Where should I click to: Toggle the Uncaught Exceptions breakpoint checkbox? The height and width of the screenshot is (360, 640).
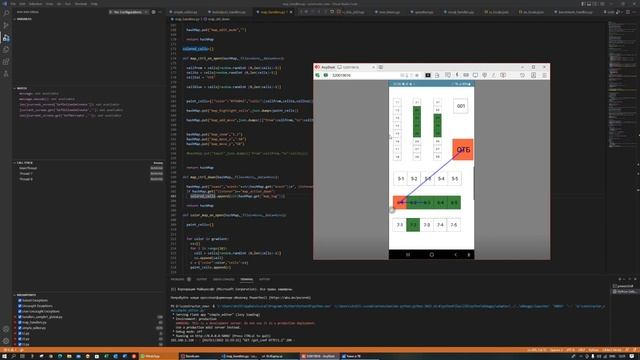point(20,306)
